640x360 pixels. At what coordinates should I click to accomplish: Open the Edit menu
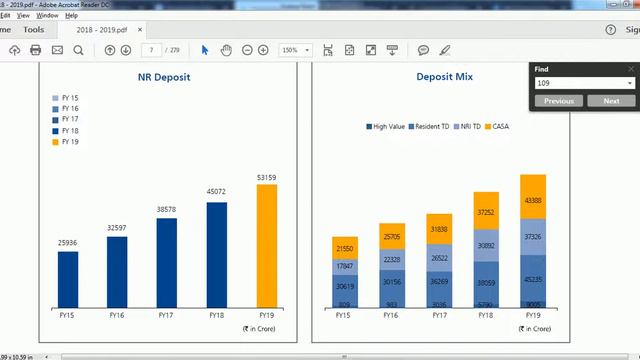tap(5, 16)
